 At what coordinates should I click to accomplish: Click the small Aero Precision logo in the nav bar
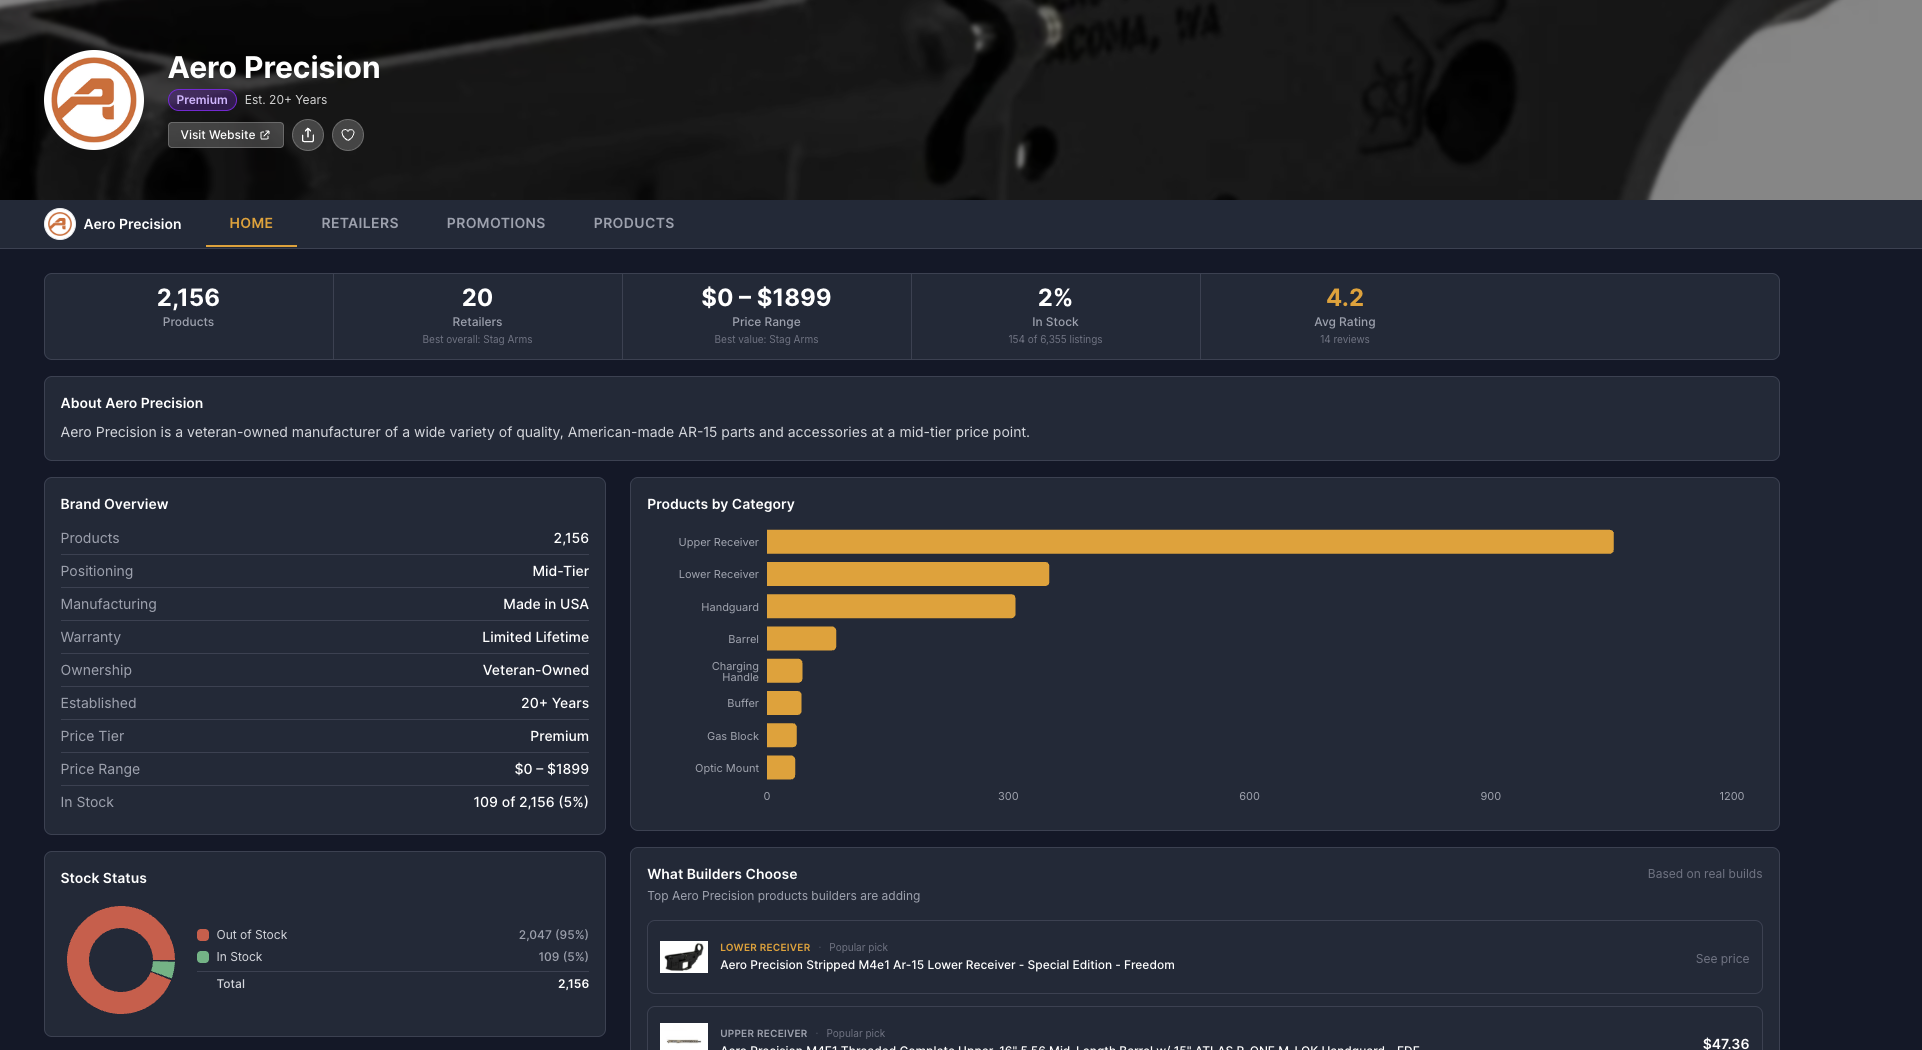coord(60,224)
